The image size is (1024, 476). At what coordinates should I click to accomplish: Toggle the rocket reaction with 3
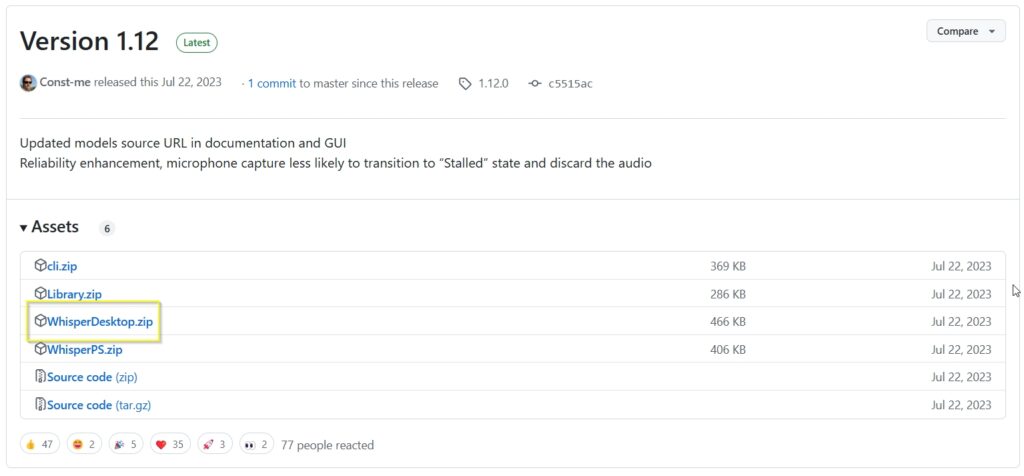point(214,445)
